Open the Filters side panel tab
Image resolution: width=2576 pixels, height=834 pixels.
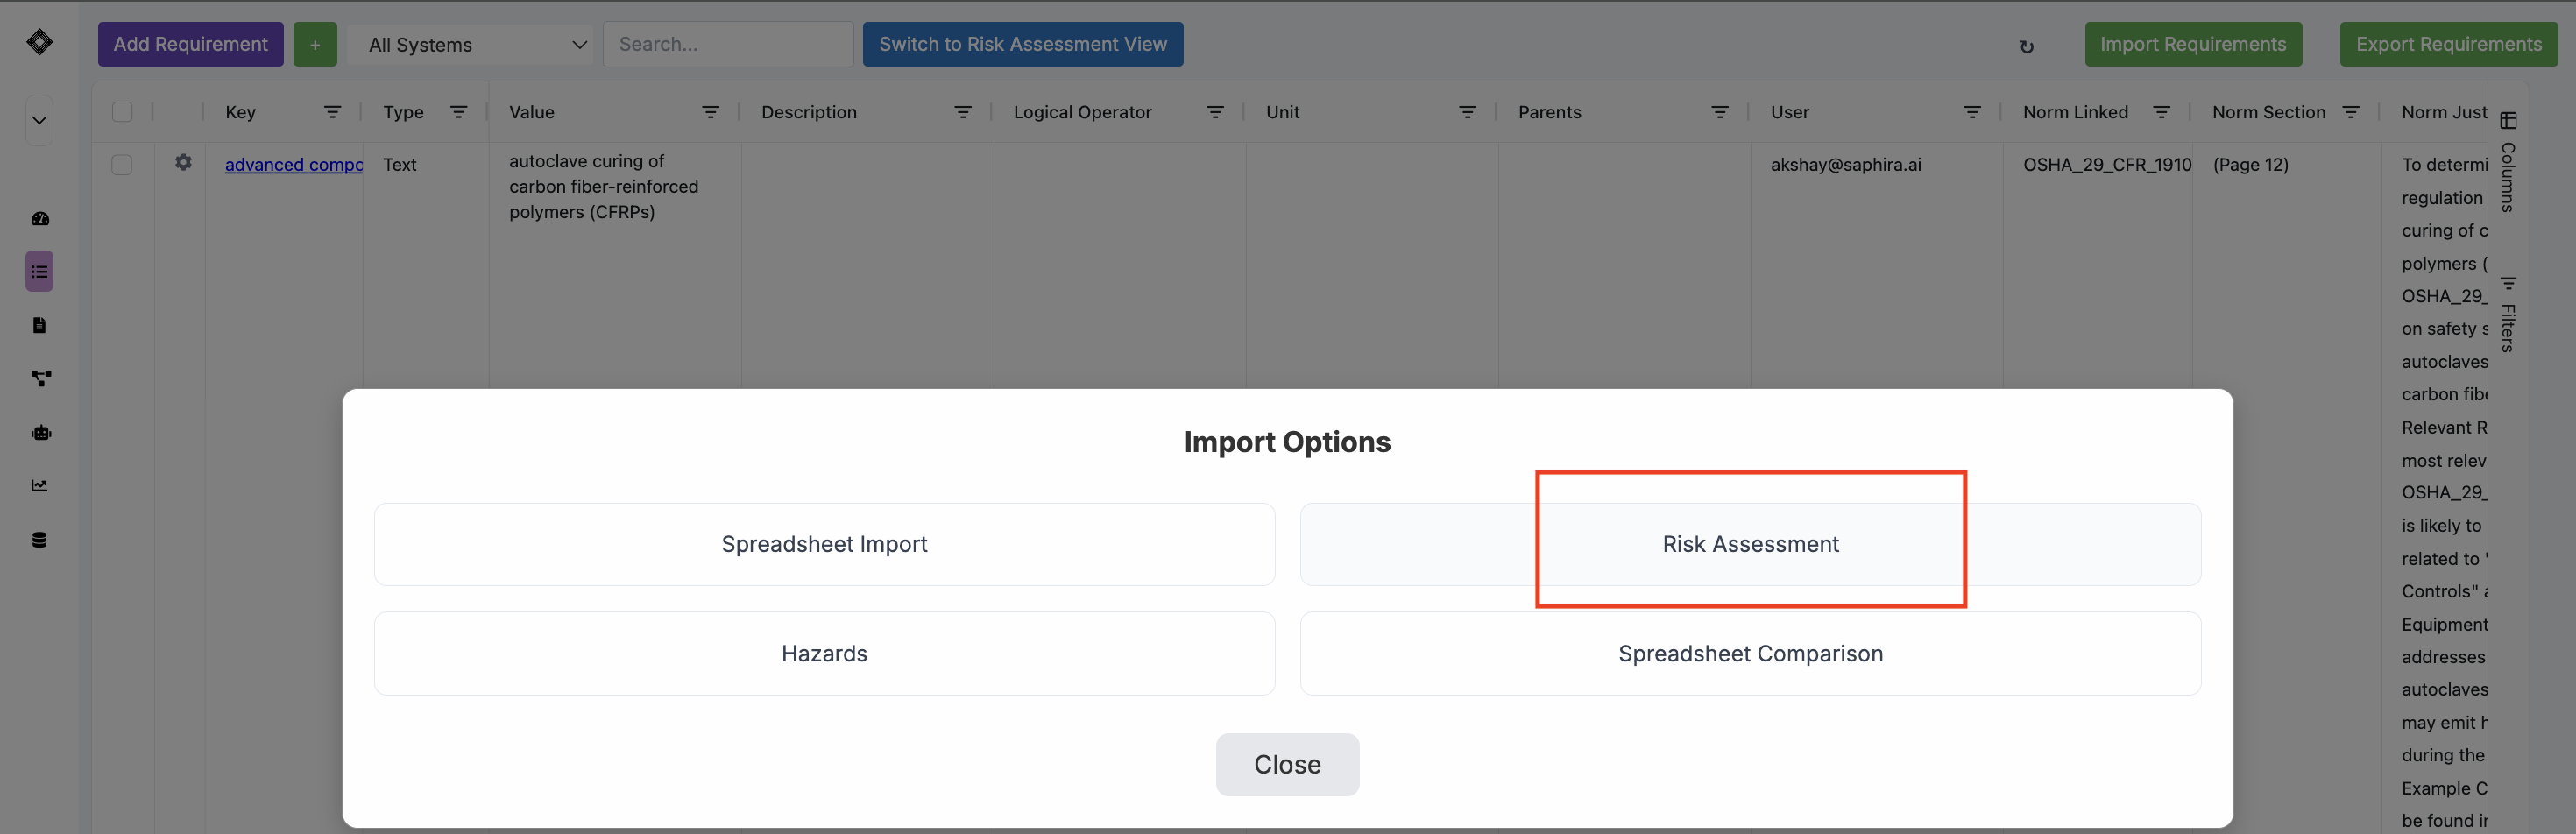[x=2507, y=314]
